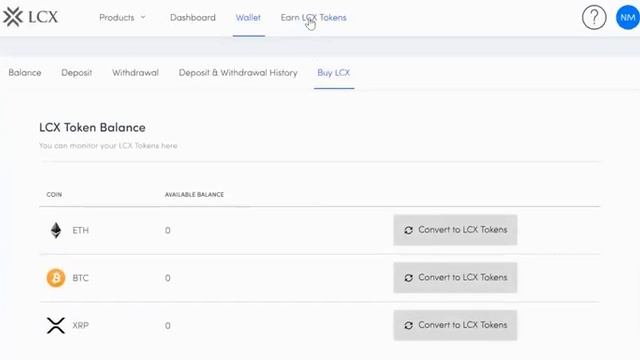
Task: Convert ETH to LCX Tokens
Action: click(455, 230)
